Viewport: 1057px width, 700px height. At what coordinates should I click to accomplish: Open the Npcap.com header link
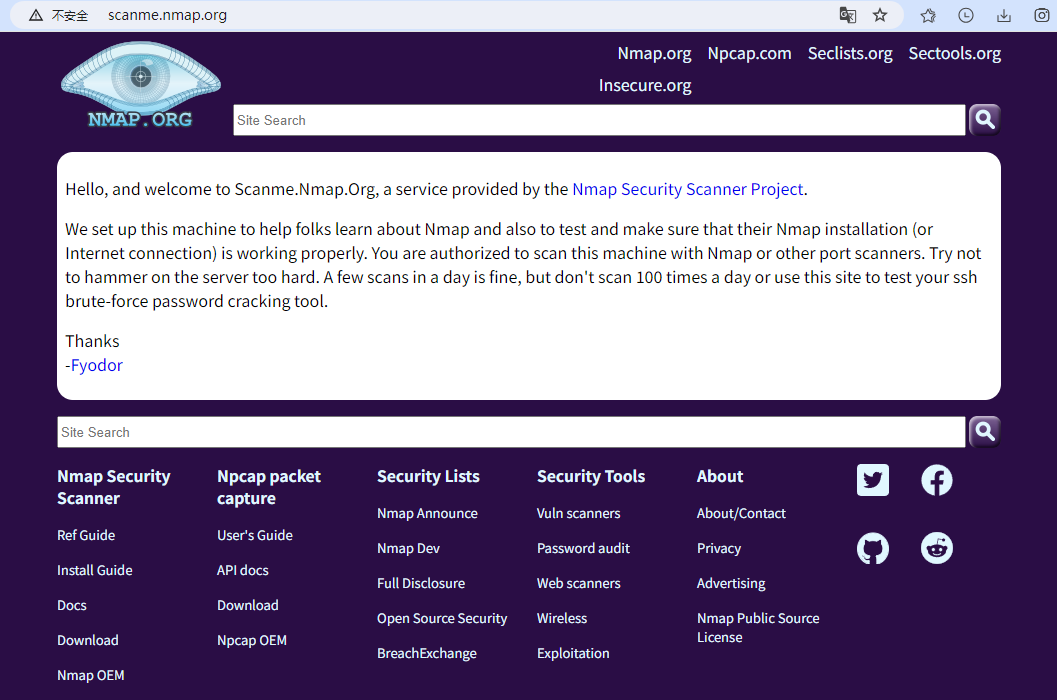tap(749, 53)
